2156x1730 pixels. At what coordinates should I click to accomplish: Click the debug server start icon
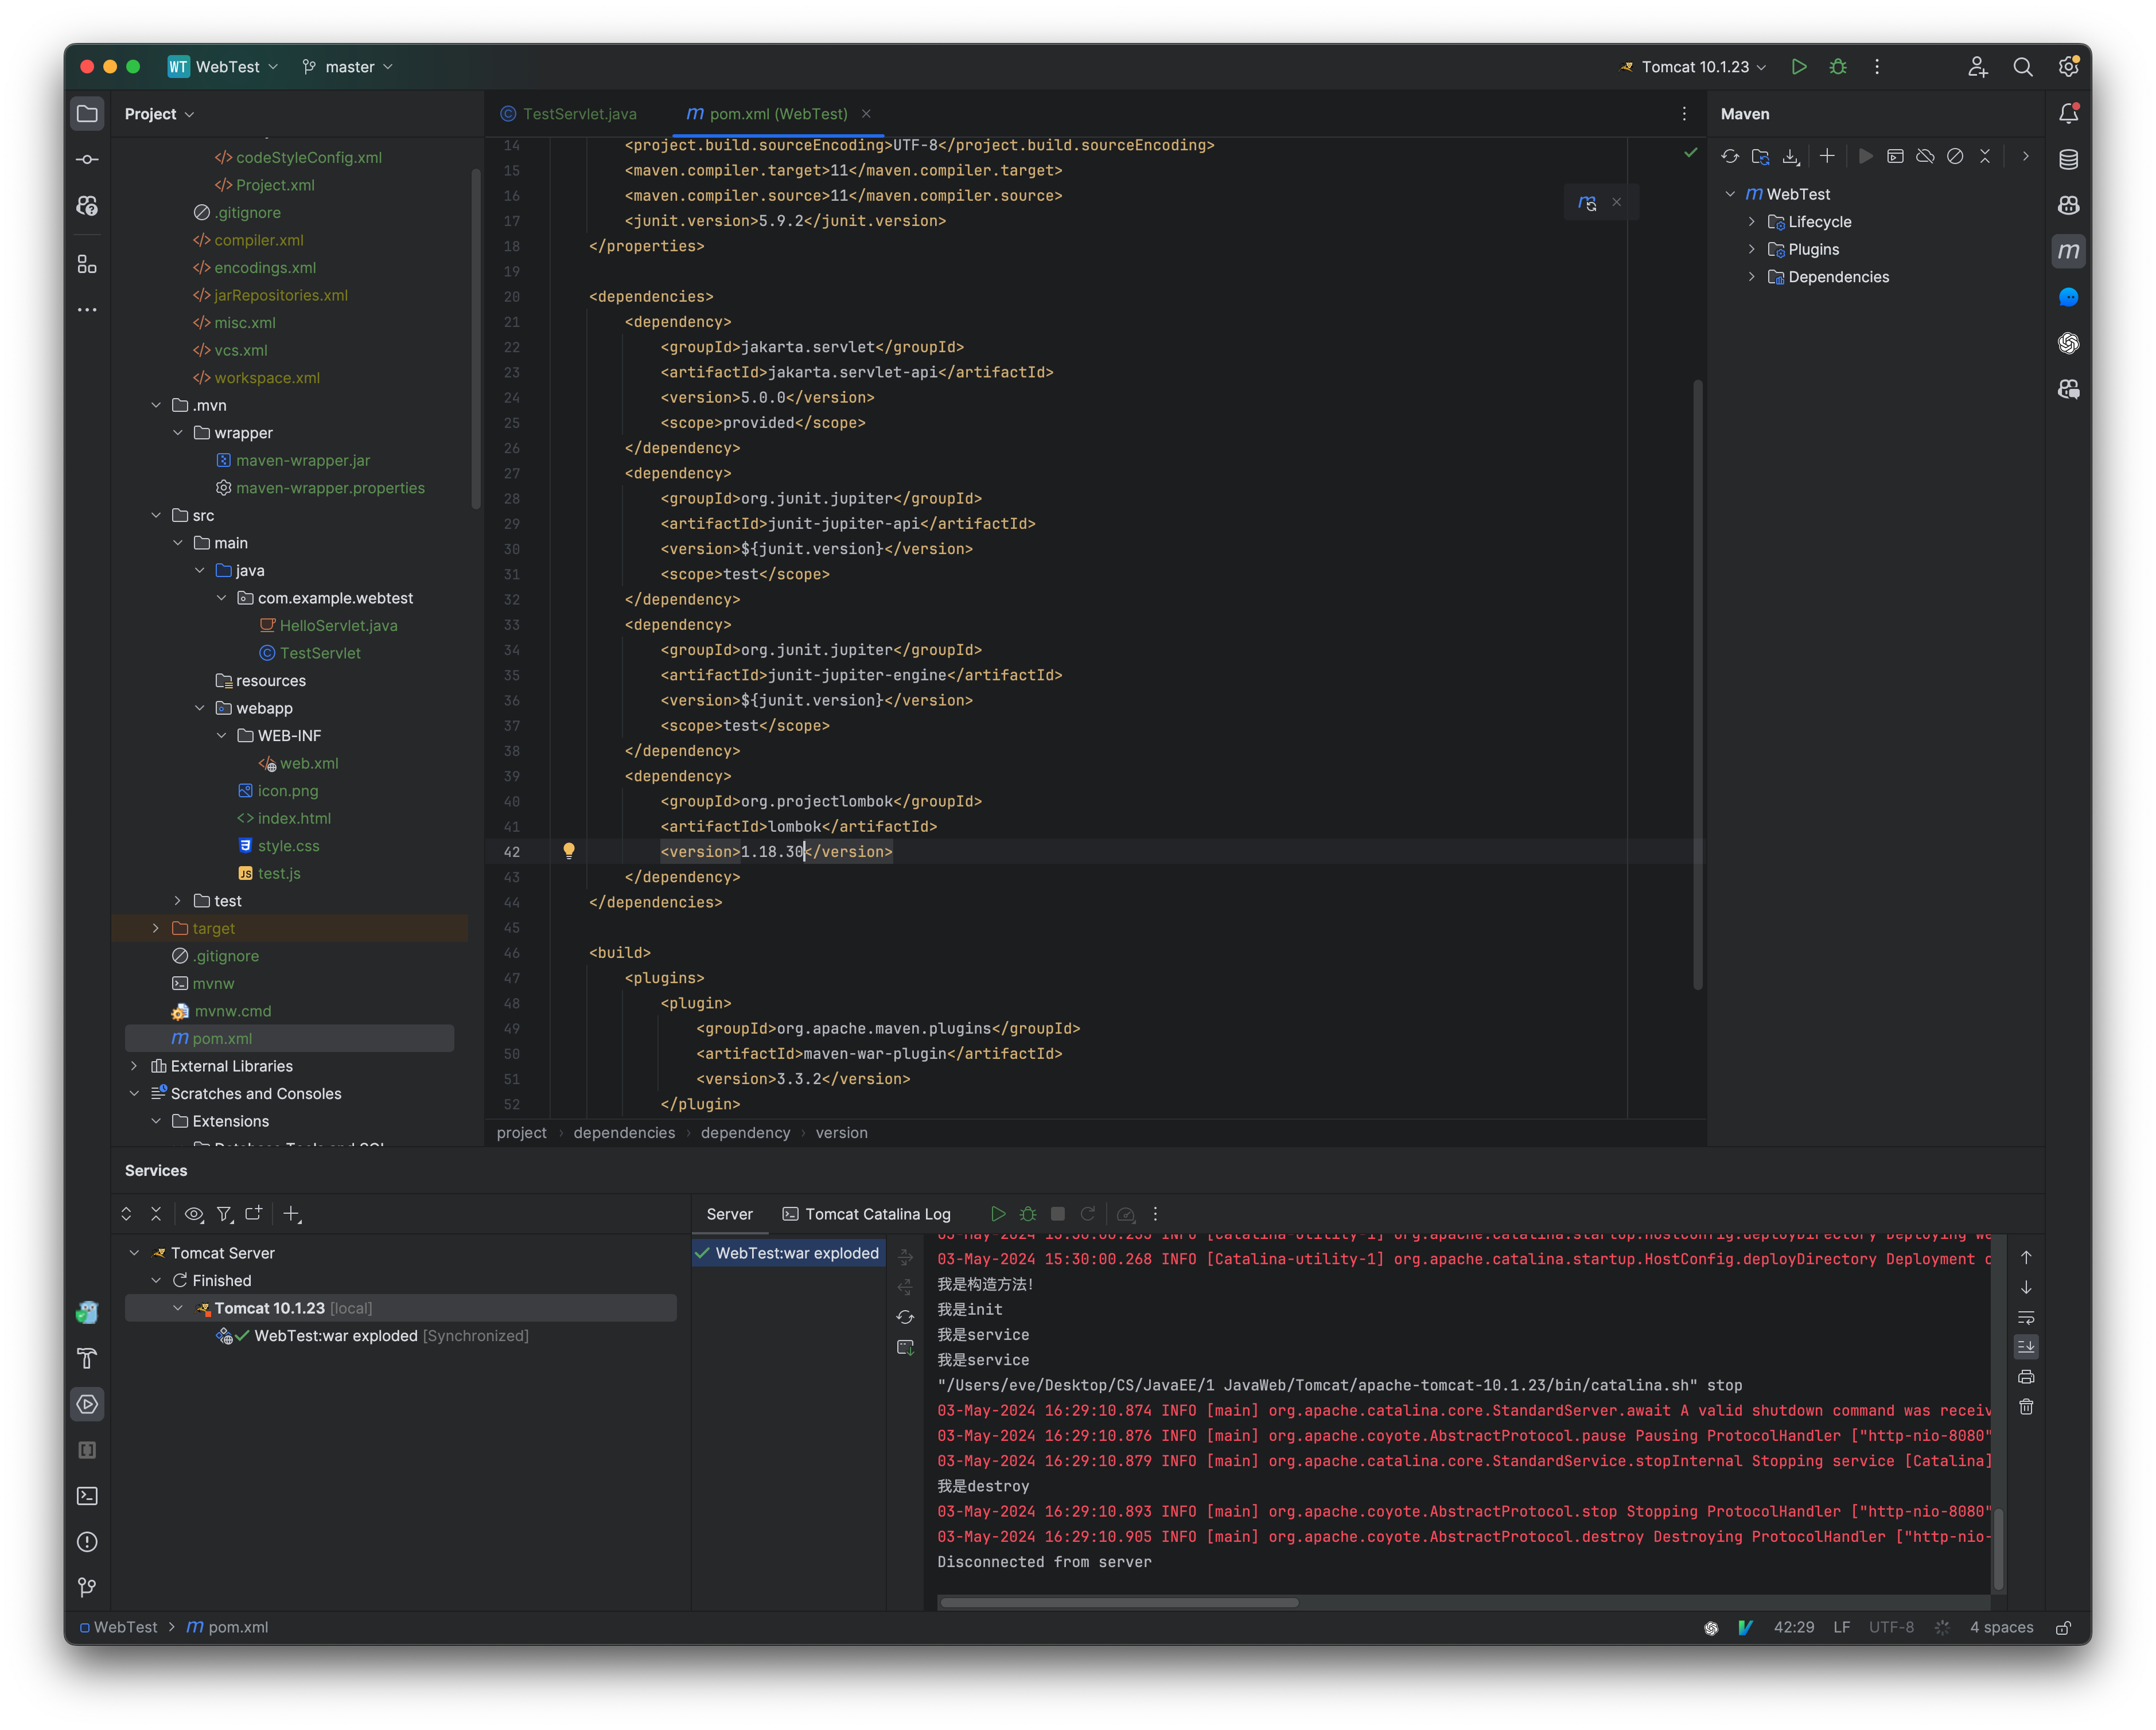[x=1024, y=1214]
